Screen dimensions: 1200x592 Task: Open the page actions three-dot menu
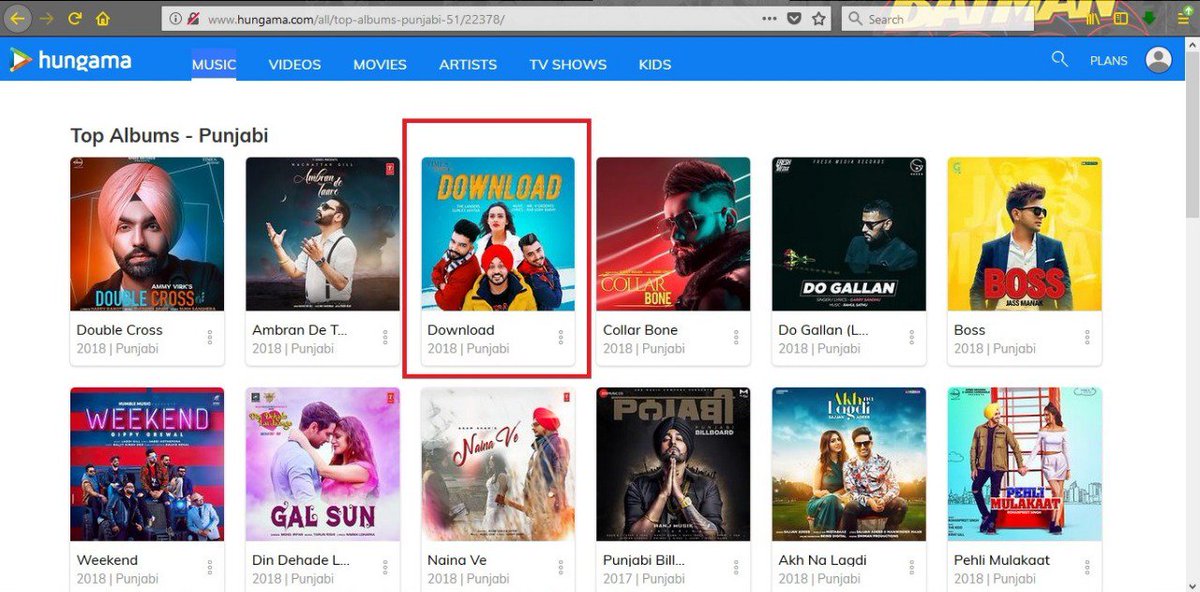pos(769,18)
